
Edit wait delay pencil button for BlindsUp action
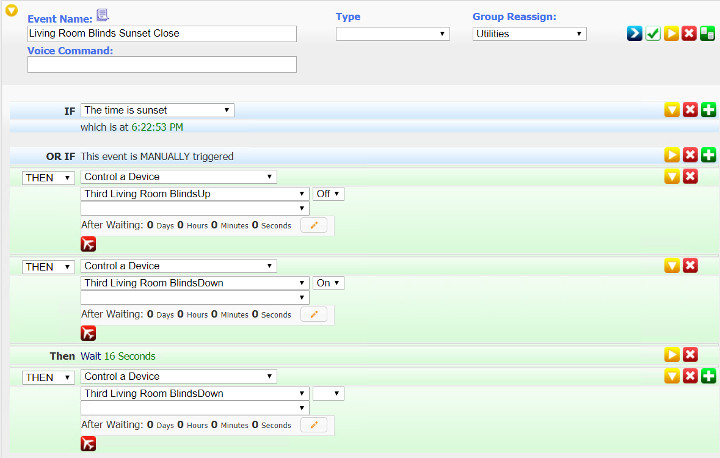click(x=314, y=226)
